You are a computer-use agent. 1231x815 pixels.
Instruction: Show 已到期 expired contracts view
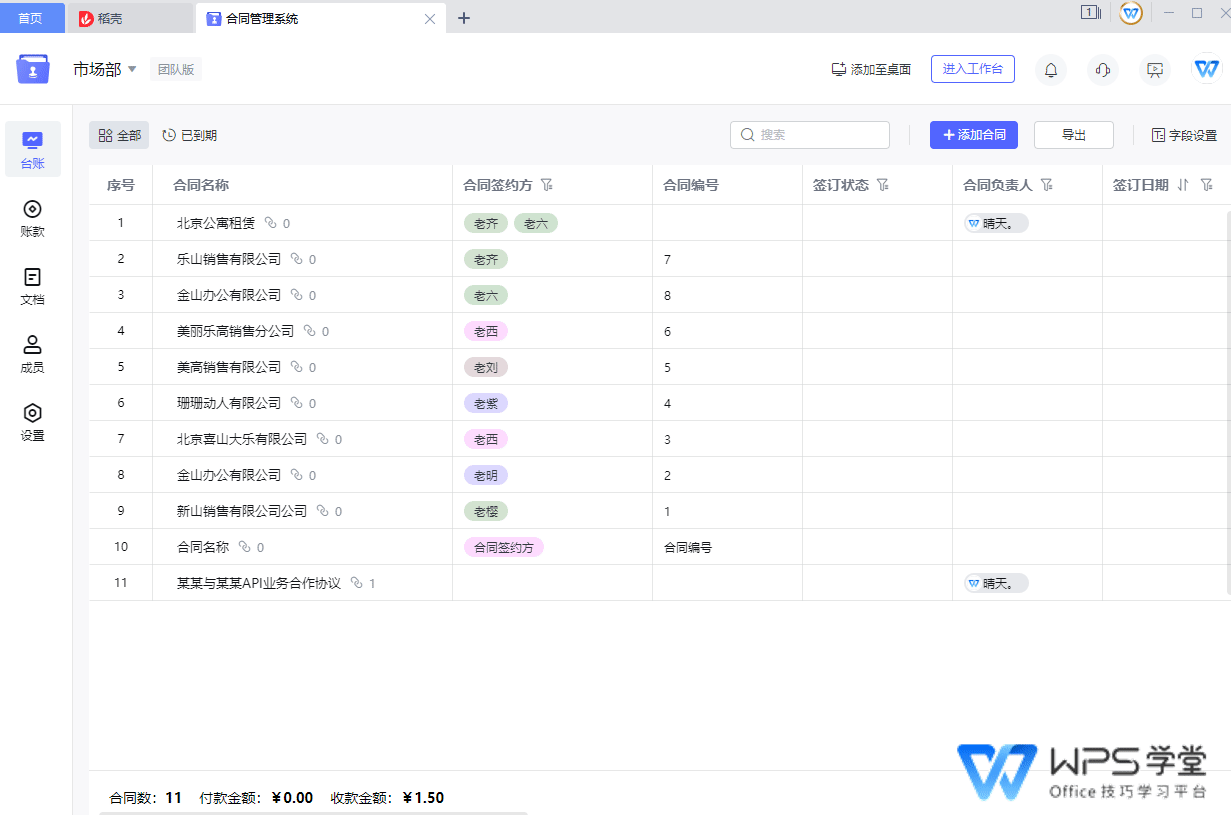(x=189, y=135)
